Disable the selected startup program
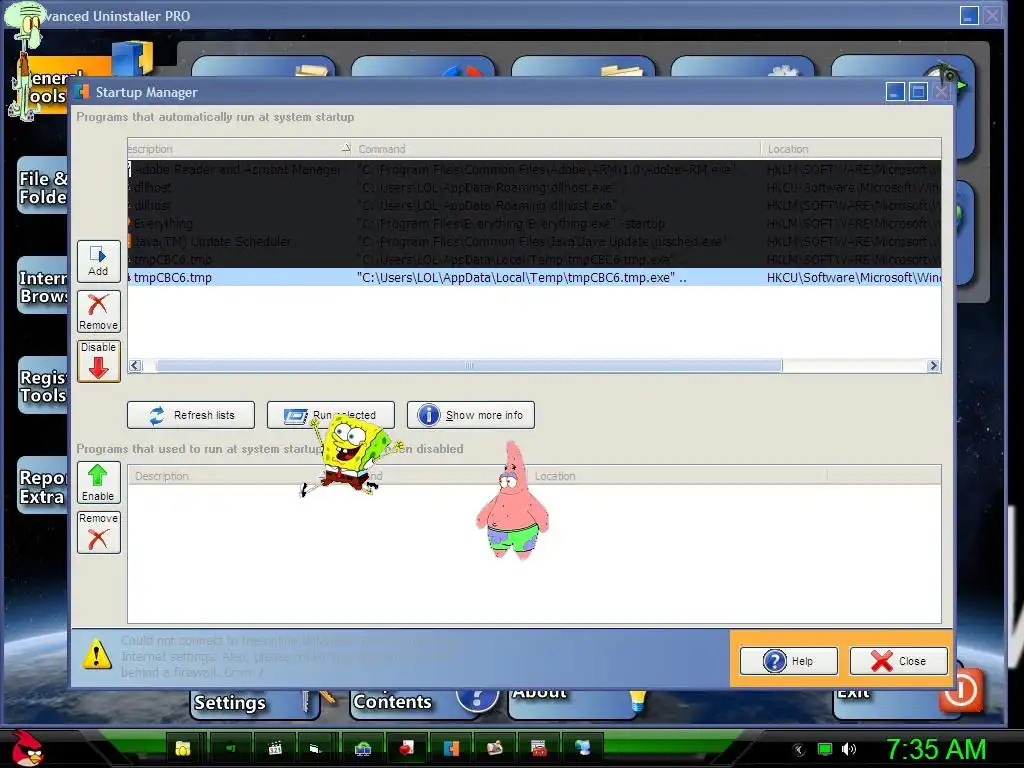1024x768 pixels. coord(99,361)
